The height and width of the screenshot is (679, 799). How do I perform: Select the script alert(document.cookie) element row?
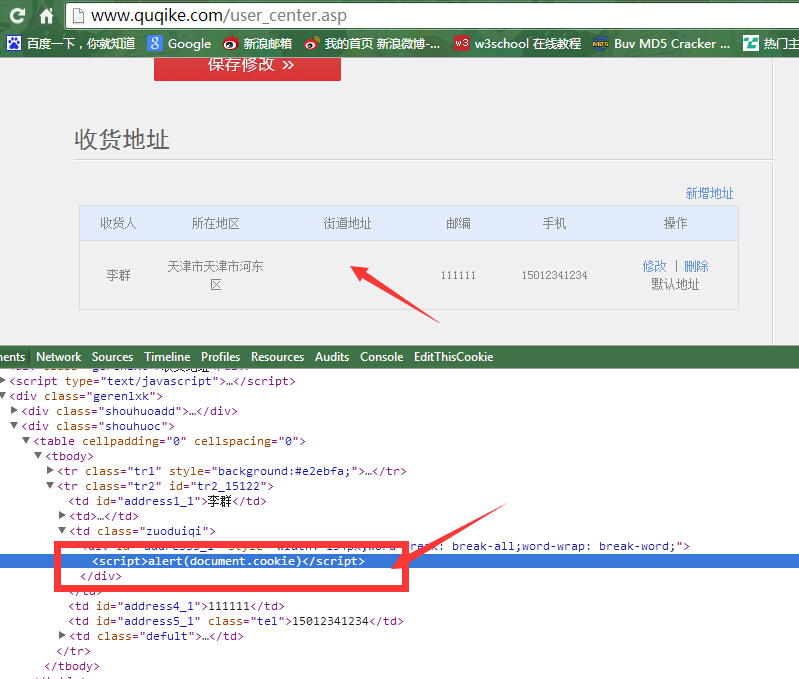pos(228,561)
